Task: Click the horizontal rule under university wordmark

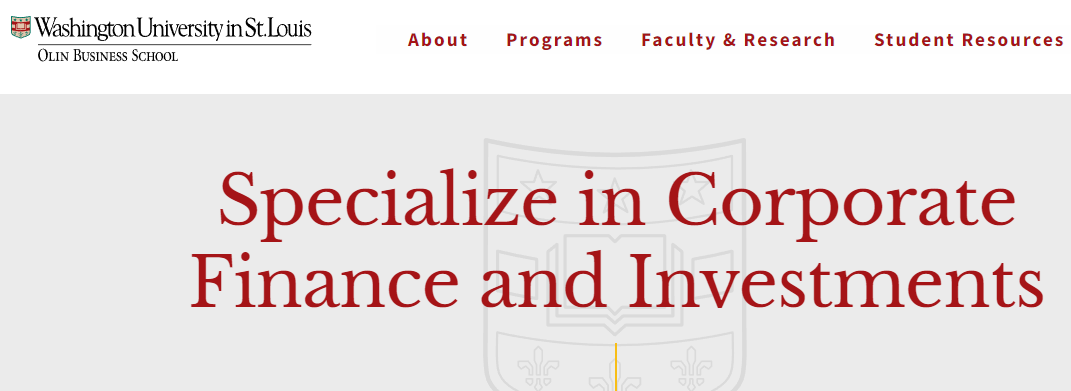Action: click(174, 44)
